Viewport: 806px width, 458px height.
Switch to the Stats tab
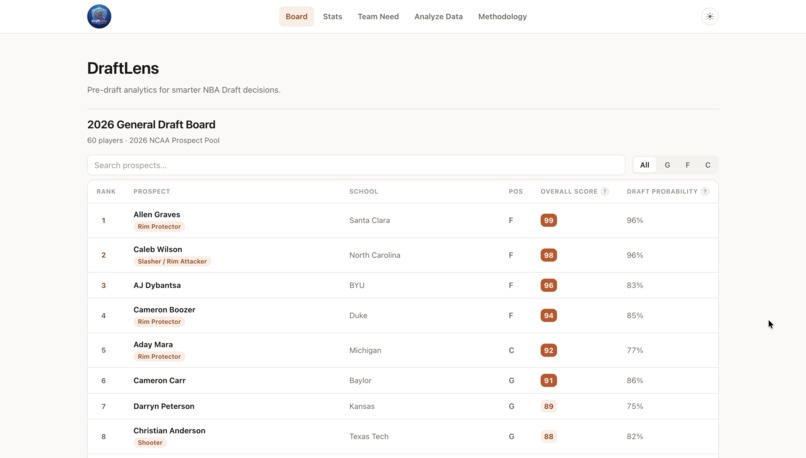tap(333, 16)
